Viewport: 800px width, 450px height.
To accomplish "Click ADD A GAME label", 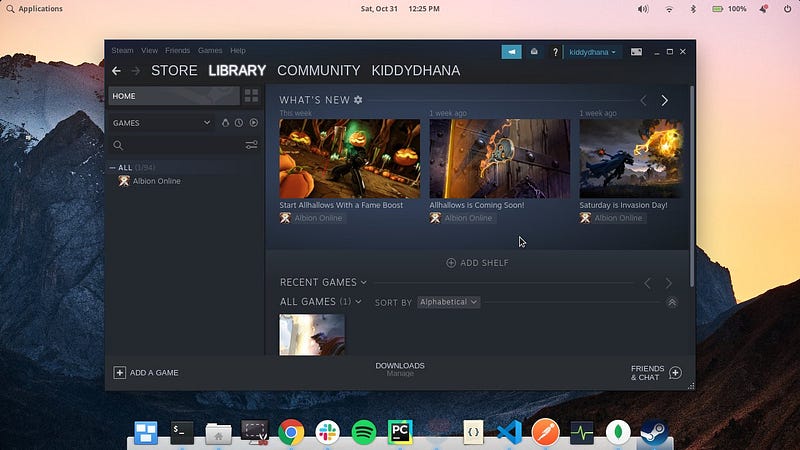I will [x=154, y=373].
